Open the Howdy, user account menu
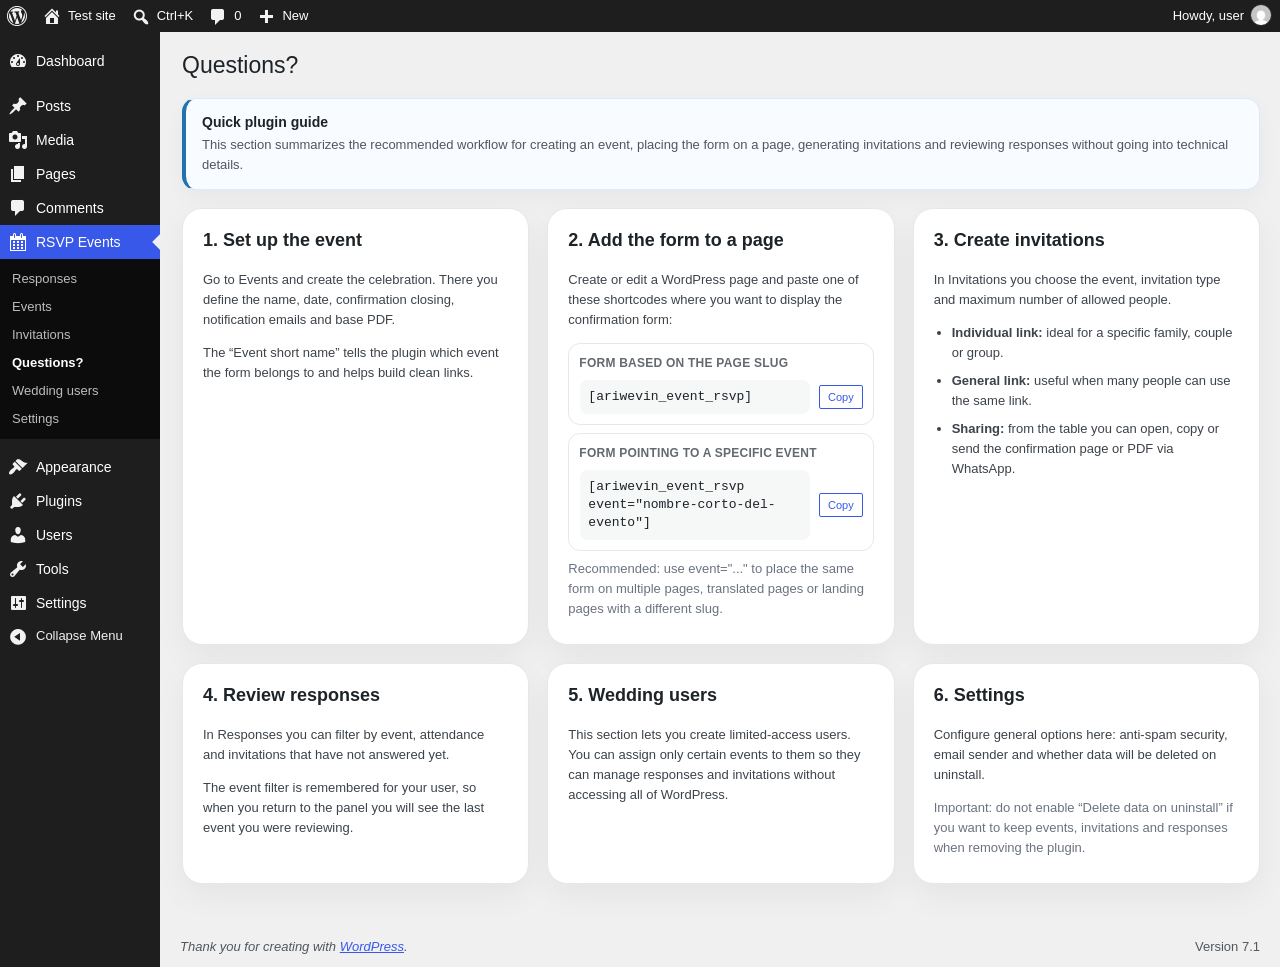This screenshot has width=1280, height=967. (1221, 16)
